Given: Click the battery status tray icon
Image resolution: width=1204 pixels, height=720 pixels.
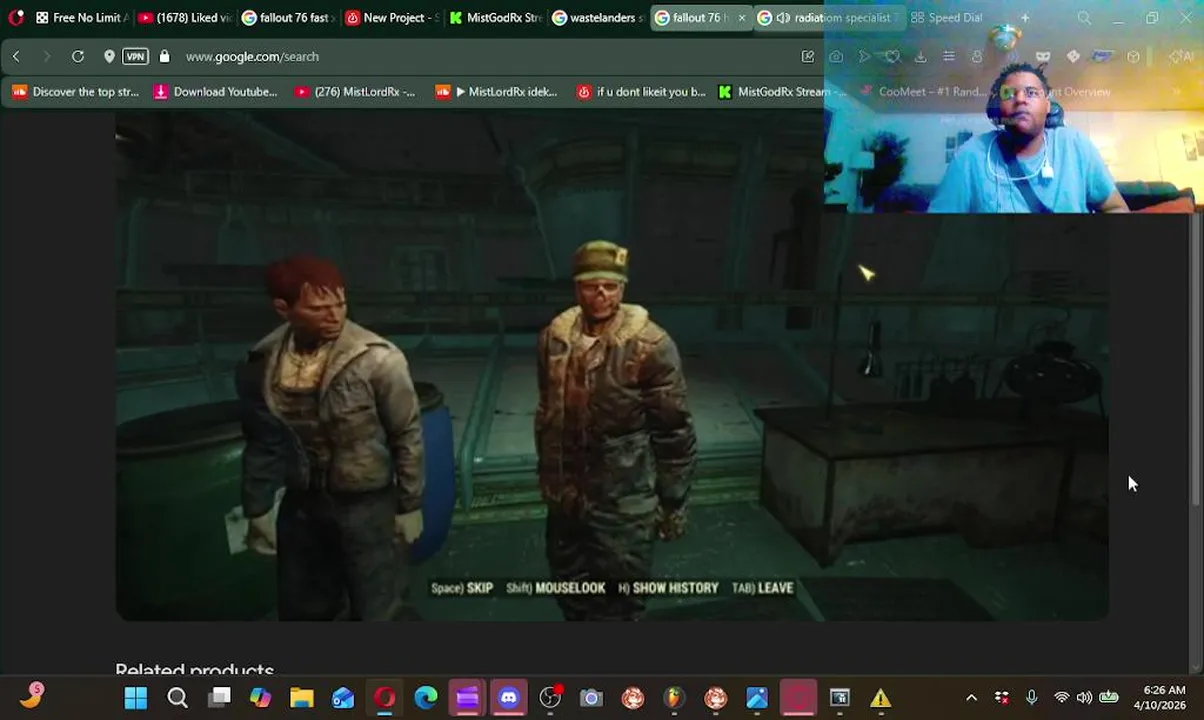Looking at the screenshot, I should click(x=1109, y=698).
